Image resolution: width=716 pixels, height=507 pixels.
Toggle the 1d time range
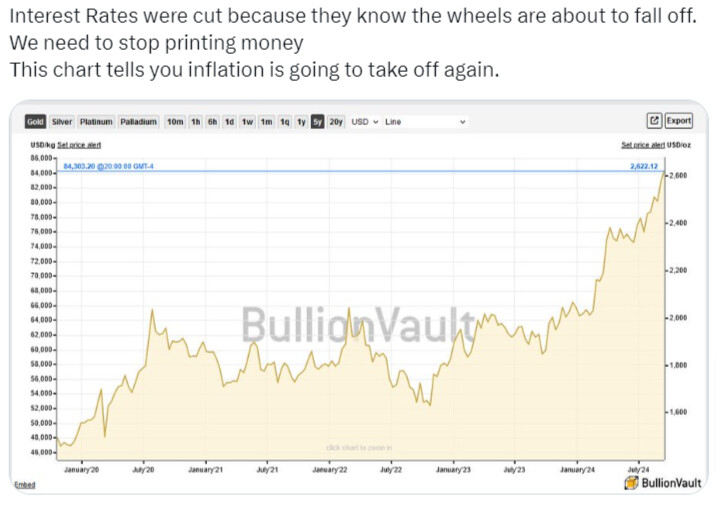(229, 122)
